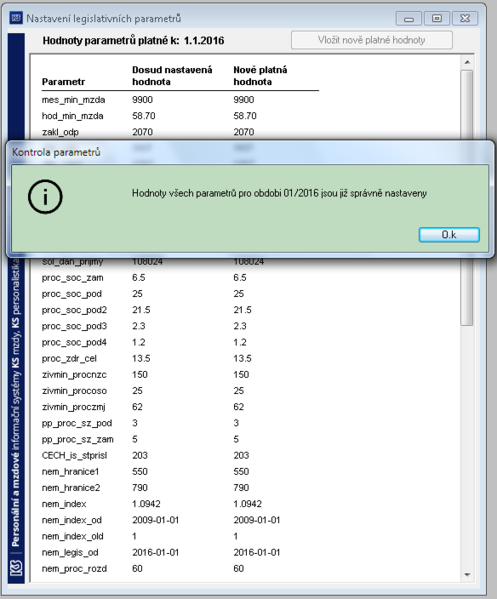Click the nem_legis_od parameter name
Screen dimensions: 497x599
click(70, 552)
